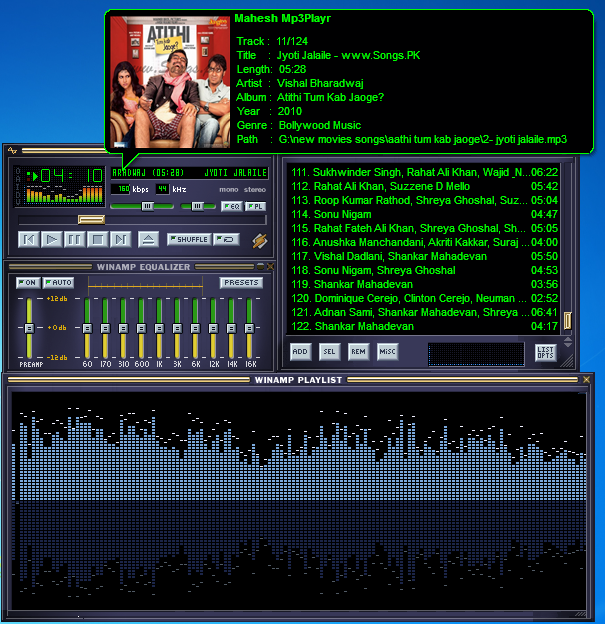This screenshot has width=607, height=625.
Task: Click the 16K band slider
Action: click(x=249, y=328)
